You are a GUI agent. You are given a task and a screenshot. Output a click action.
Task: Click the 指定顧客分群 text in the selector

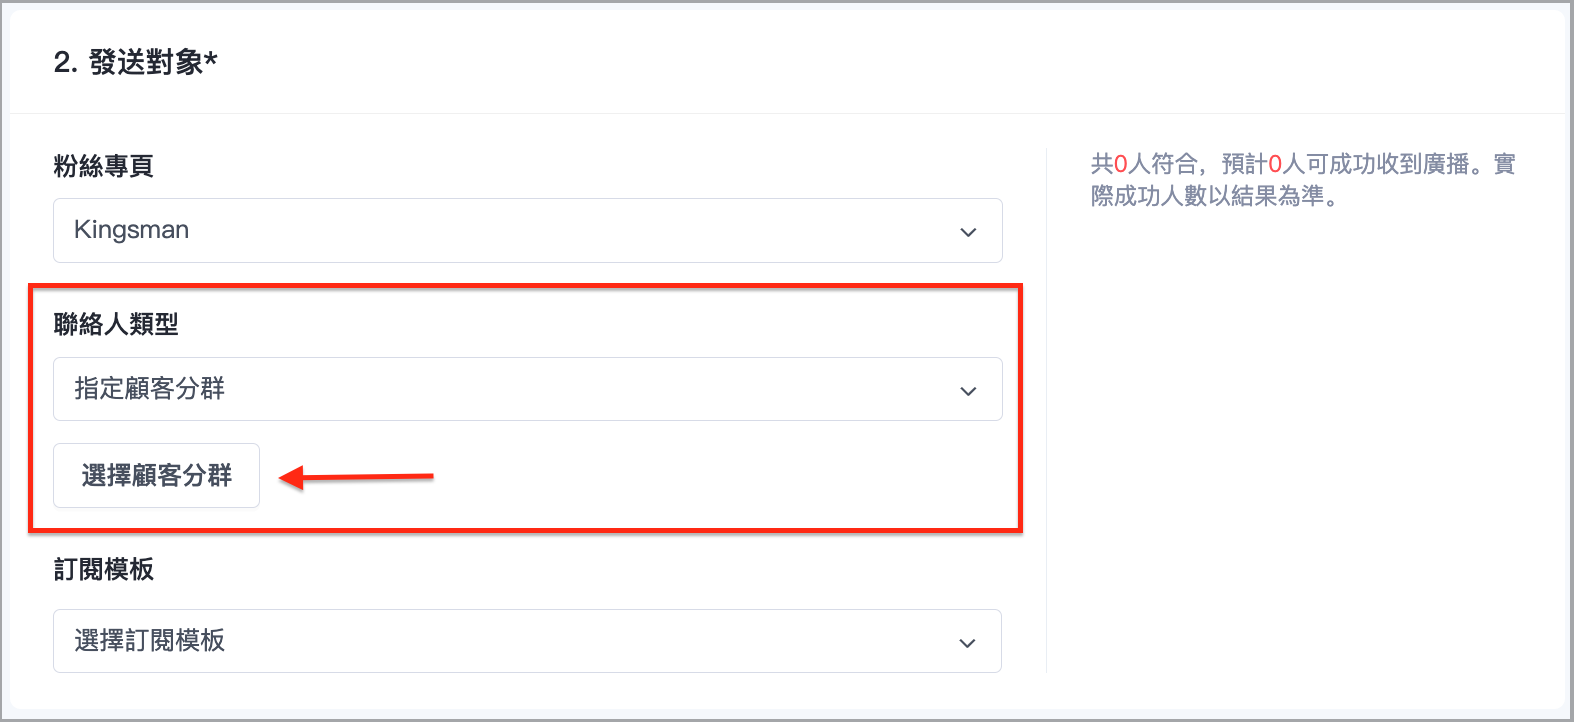pos(150,388)
